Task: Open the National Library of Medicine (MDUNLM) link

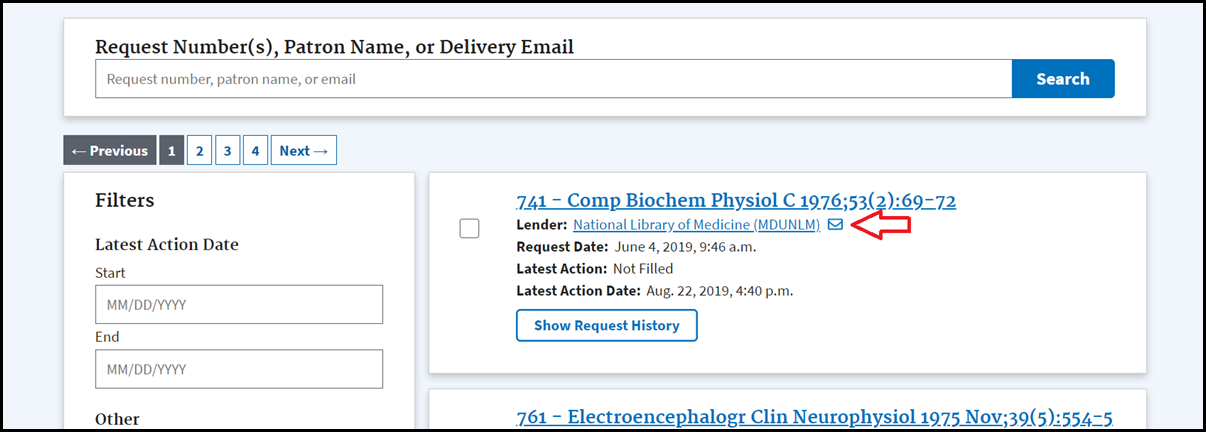Action: coord(696,225)
